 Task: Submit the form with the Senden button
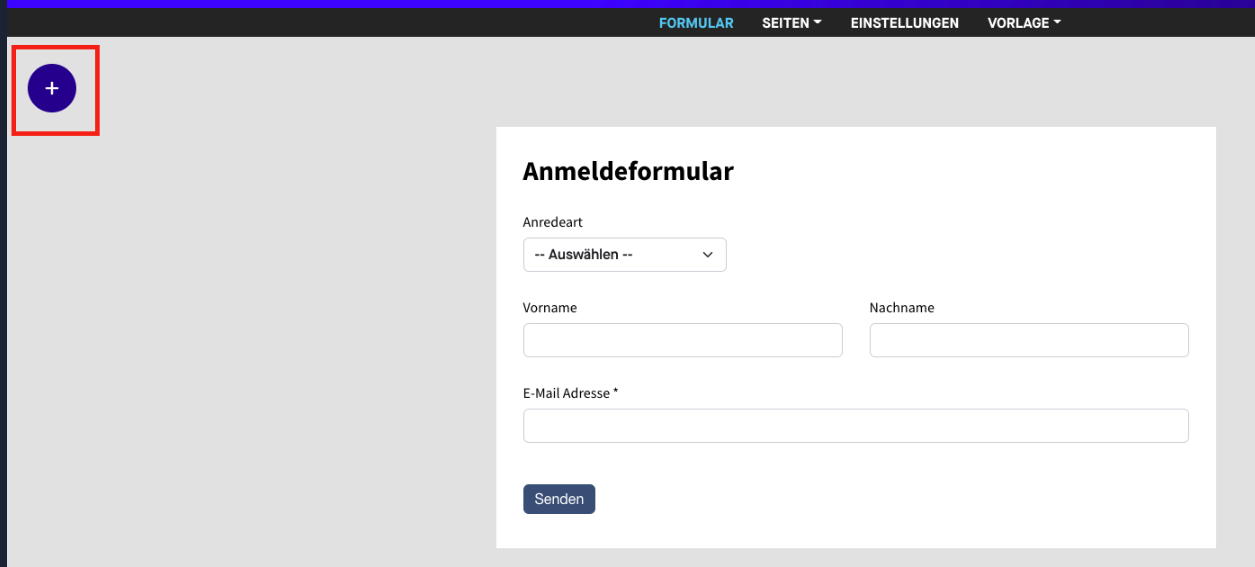pos(559,499)
